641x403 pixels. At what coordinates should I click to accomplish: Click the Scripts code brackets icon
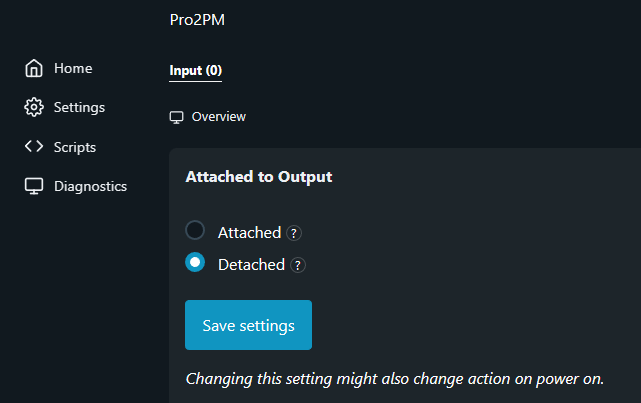point(34,147)
